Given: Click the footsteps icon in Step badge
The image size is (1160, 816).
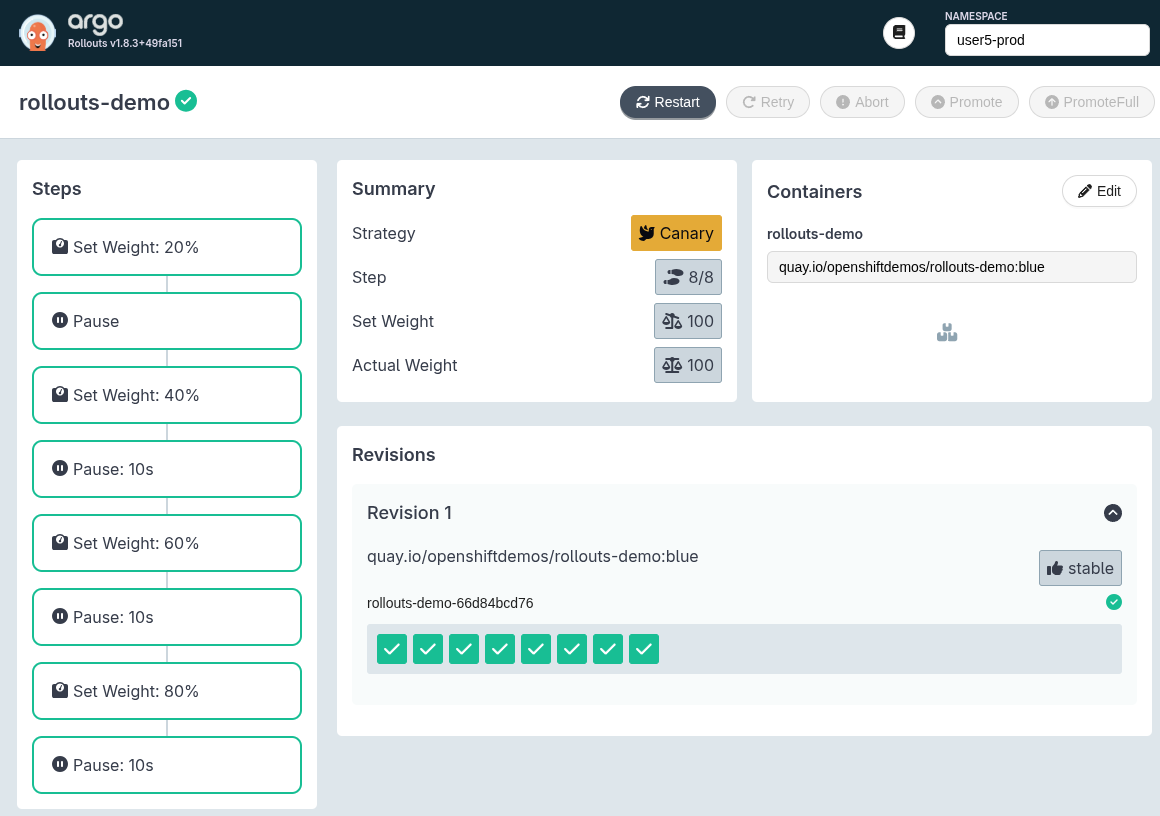Looking at the screenshot, I should tap(673, 277).
